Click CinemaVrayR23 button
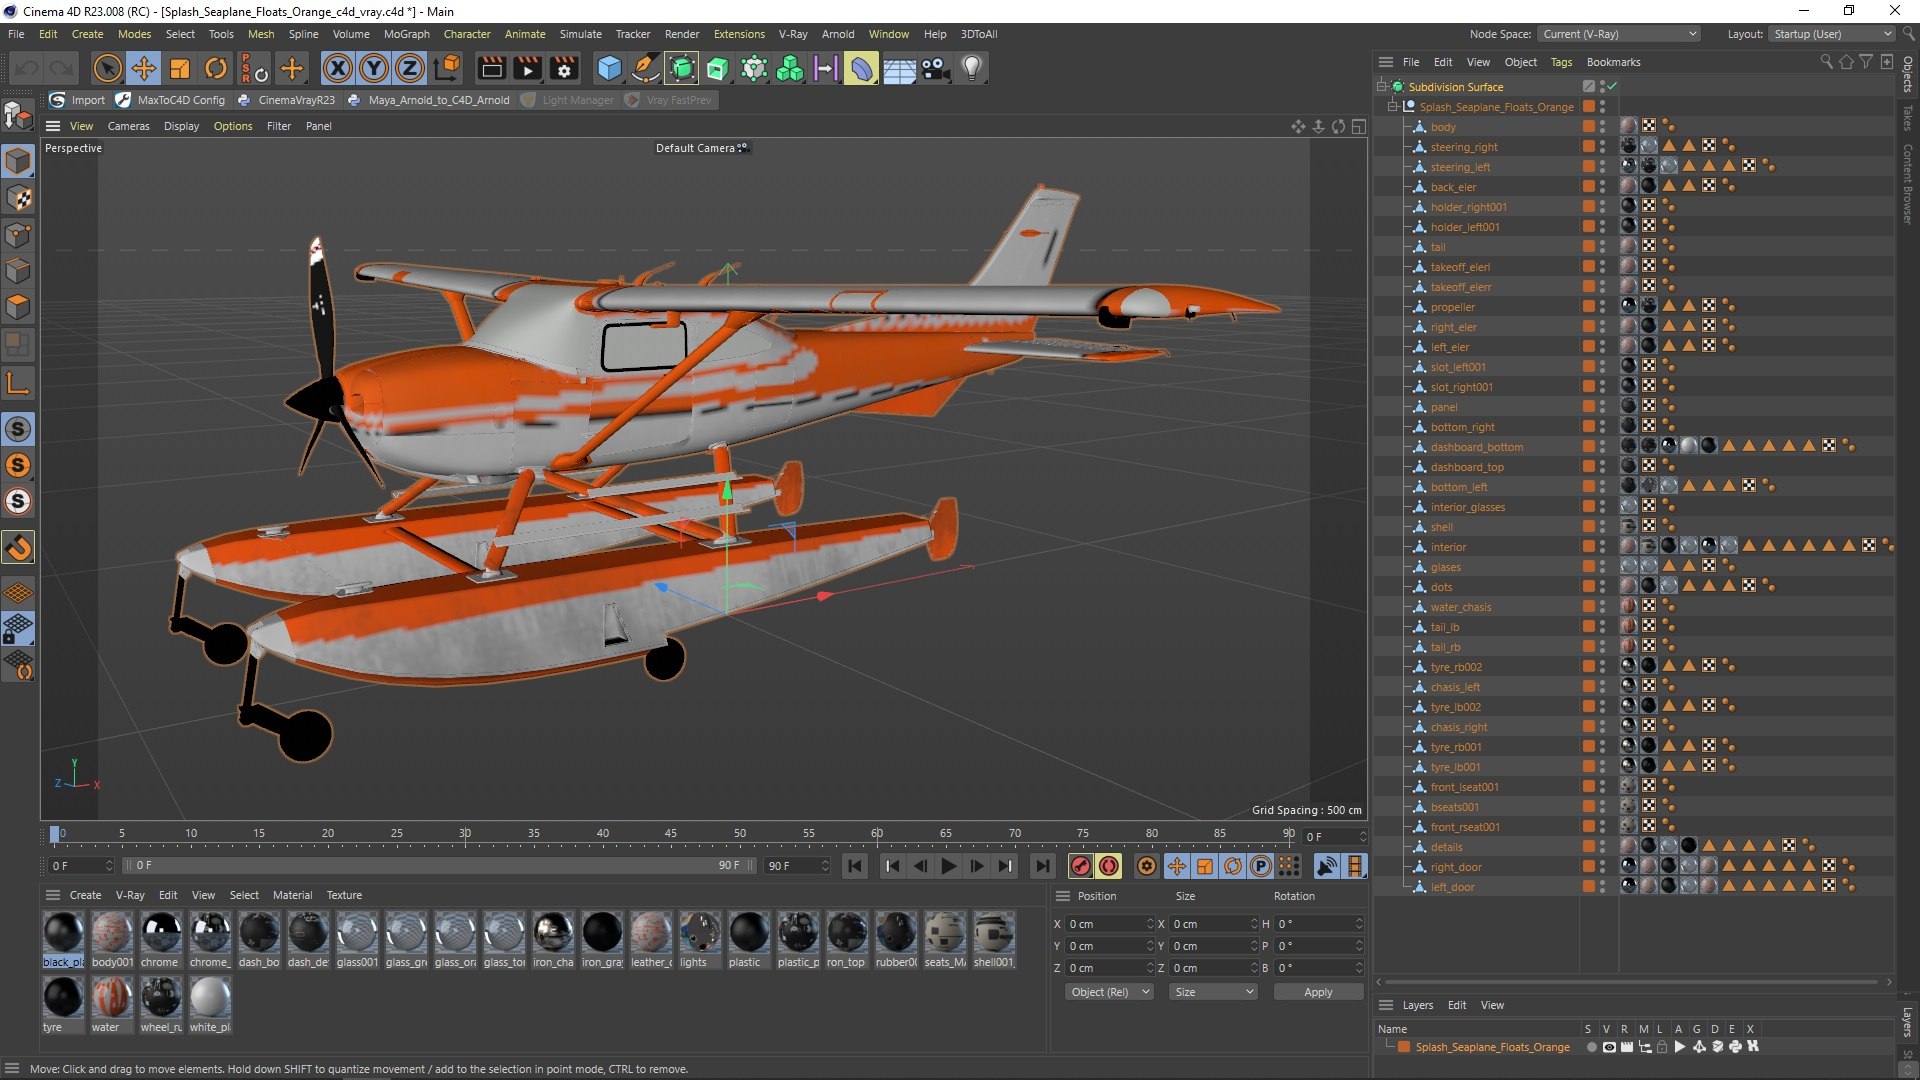Viewport: 1920px width, 1080px height. pos(287,100)
